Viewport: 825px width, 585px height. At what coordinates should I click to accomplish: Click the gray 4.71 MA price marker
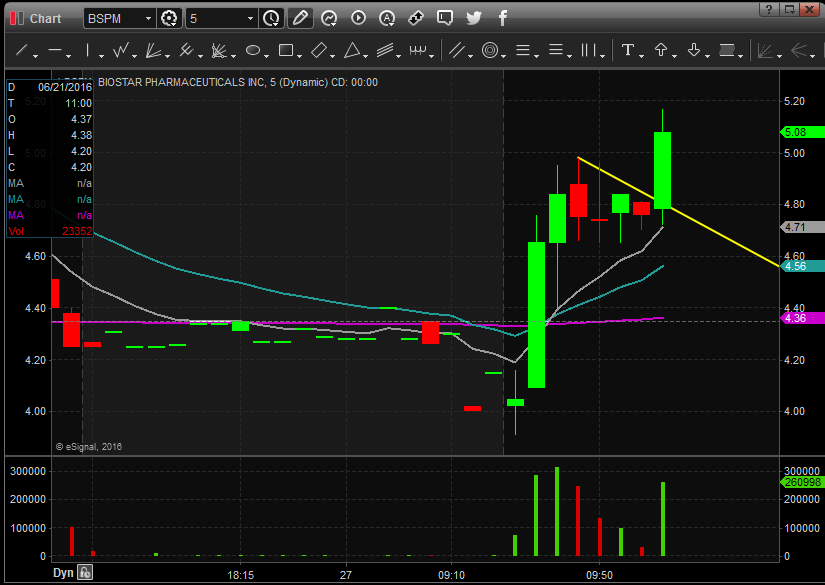pos(802,227)
